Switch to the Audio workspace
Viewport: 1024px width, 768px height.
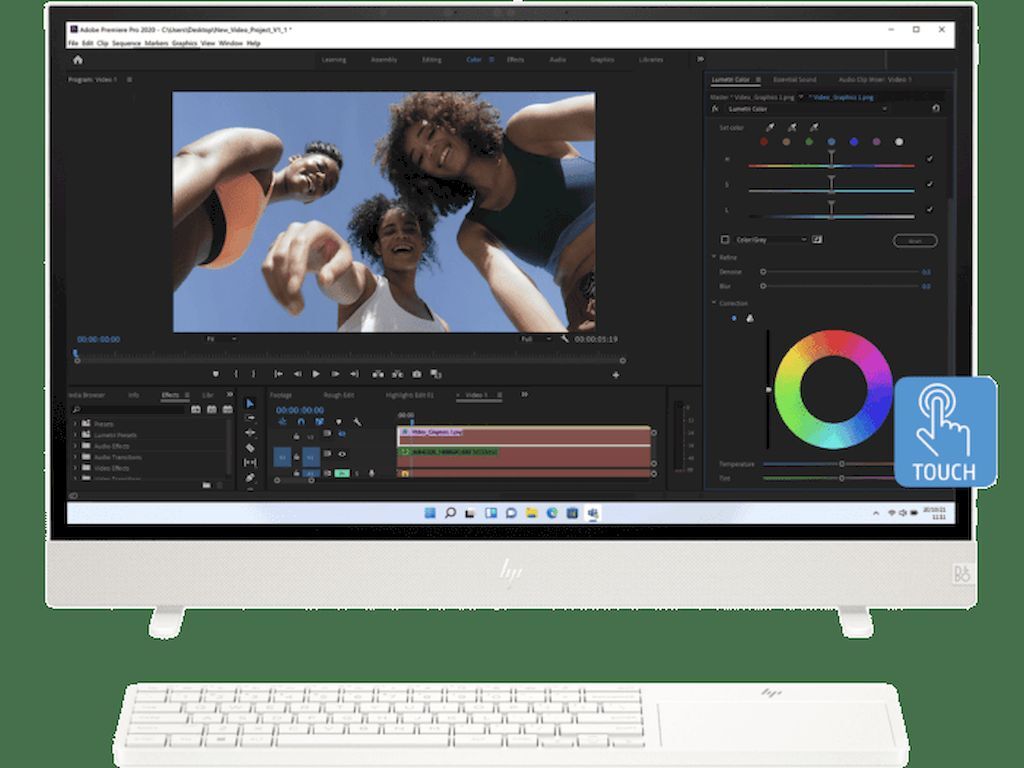558,59
